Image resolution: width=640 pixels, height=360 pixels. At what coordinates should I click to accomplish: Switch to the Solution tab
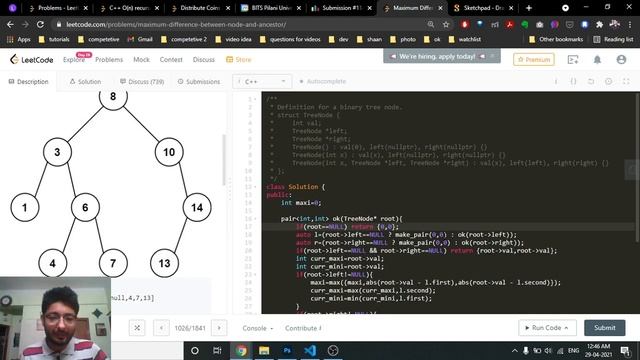tap(85, 82)
